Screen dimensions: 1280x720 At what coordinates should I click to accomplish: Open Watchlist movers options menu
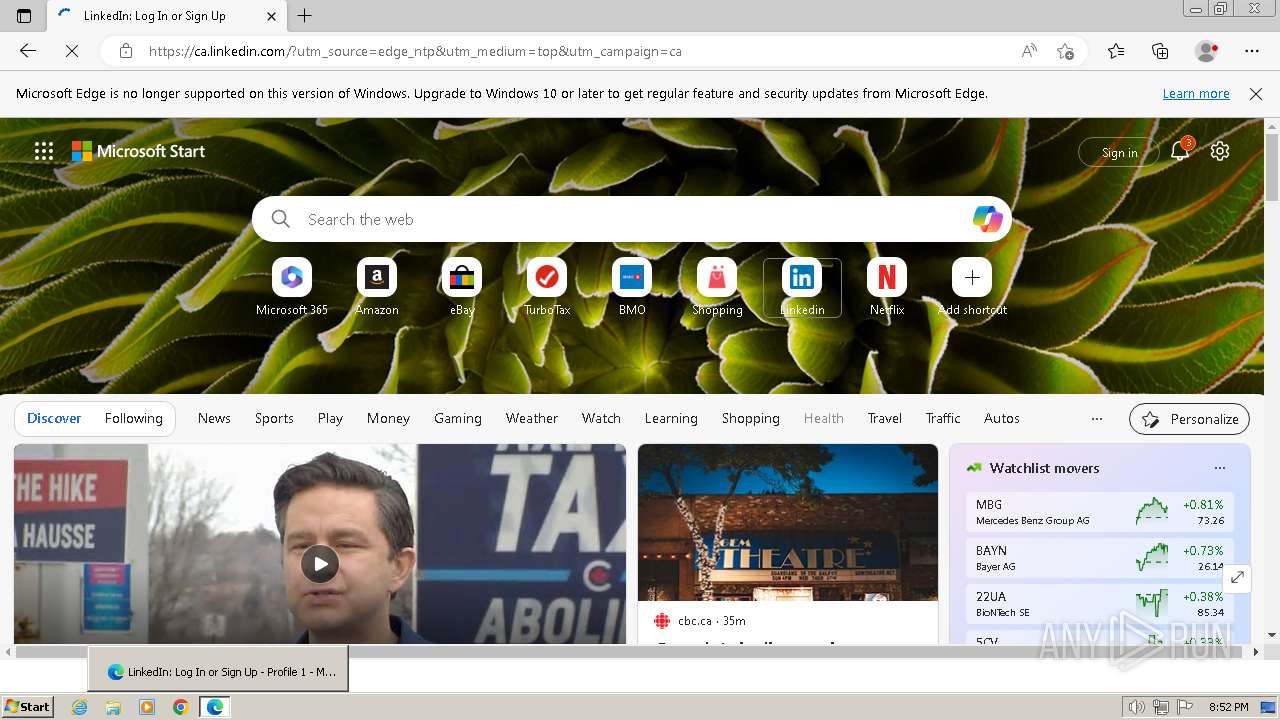[1220, 468]
